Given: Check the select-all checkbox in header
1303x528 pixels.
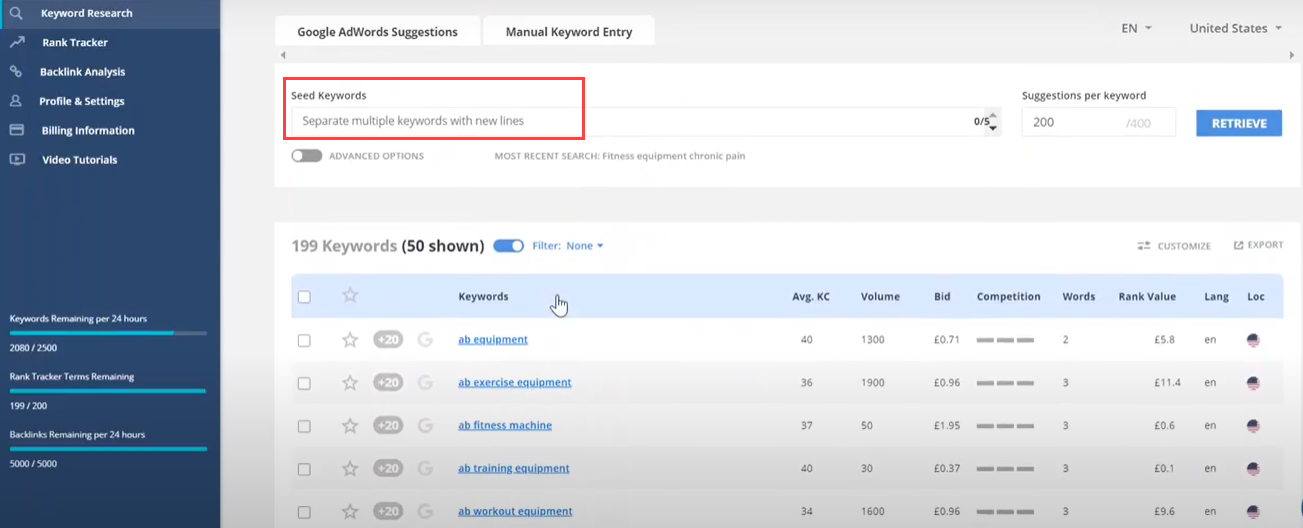Looking at the screenshot, I should [x=304, y=297].
